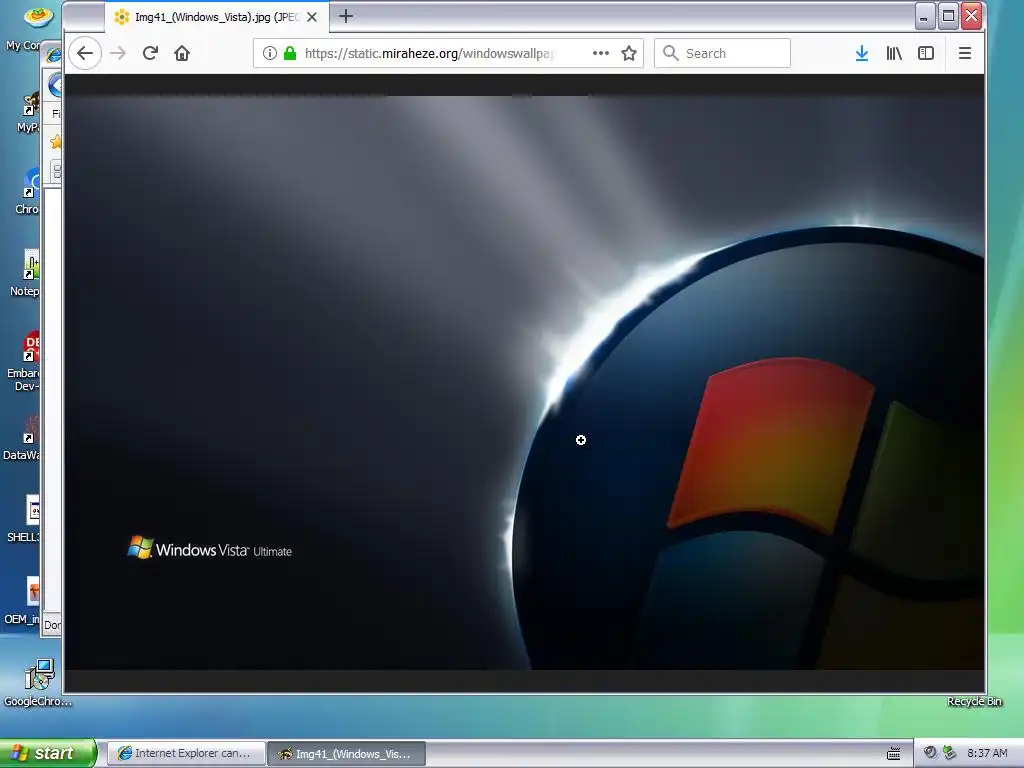1024x768 pixels.
Task: Close the Firefox window
Action: point(972,16)
